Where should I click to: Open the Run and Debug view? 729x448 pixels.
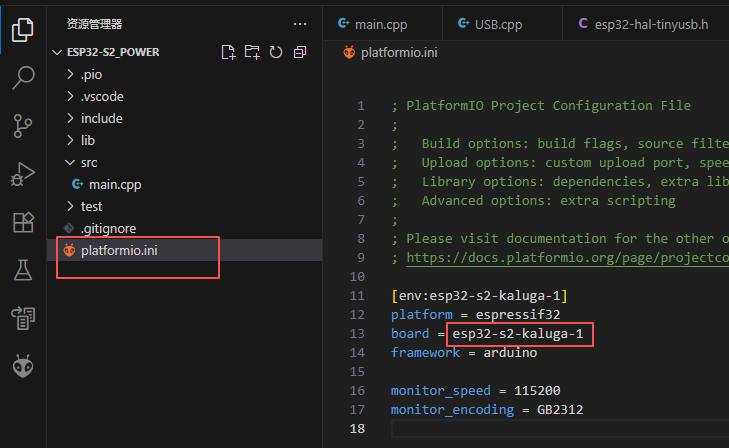point(22,175)
